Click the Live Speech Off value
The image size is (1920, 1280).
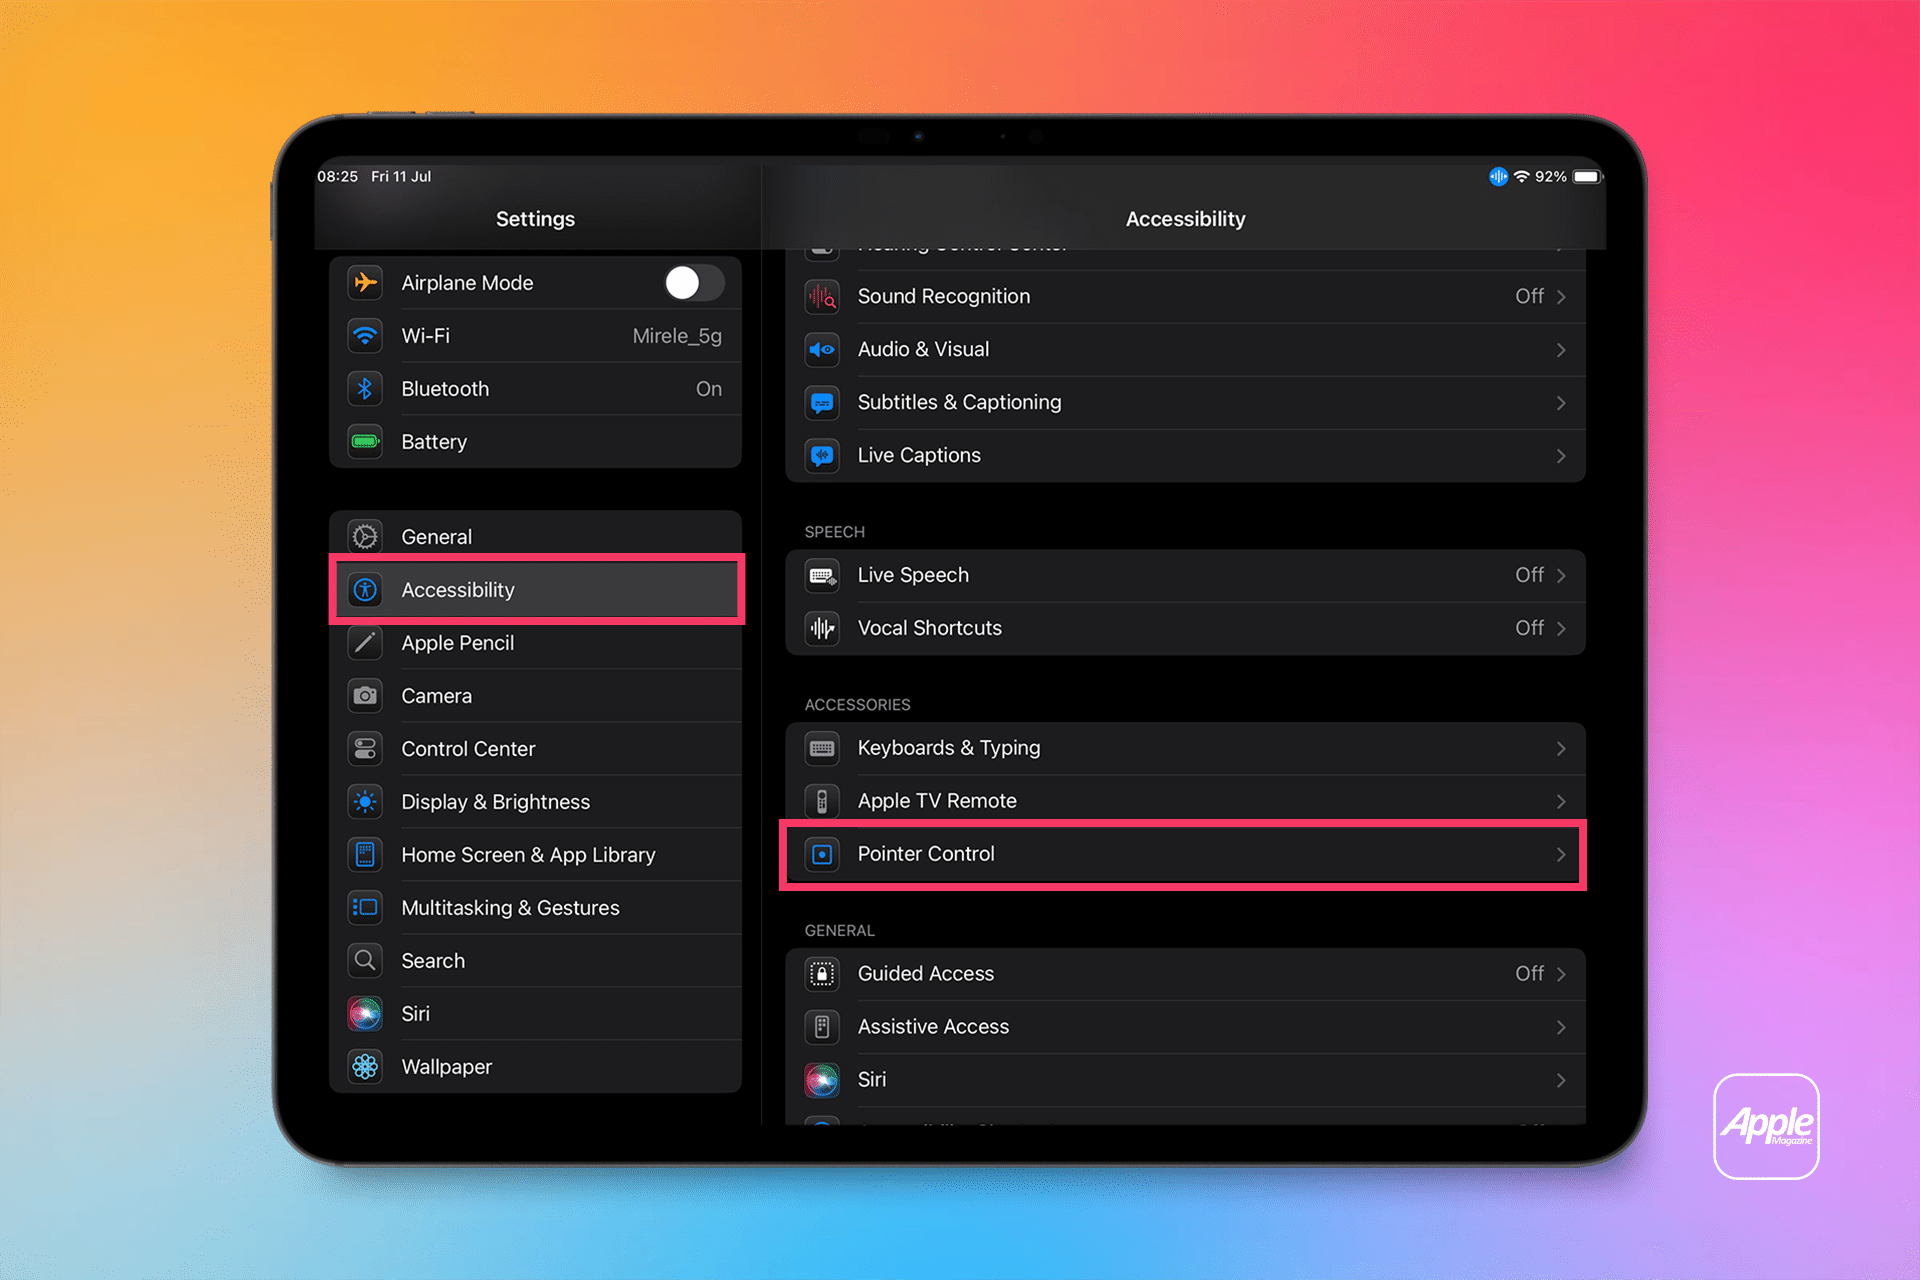point(1529,576)
